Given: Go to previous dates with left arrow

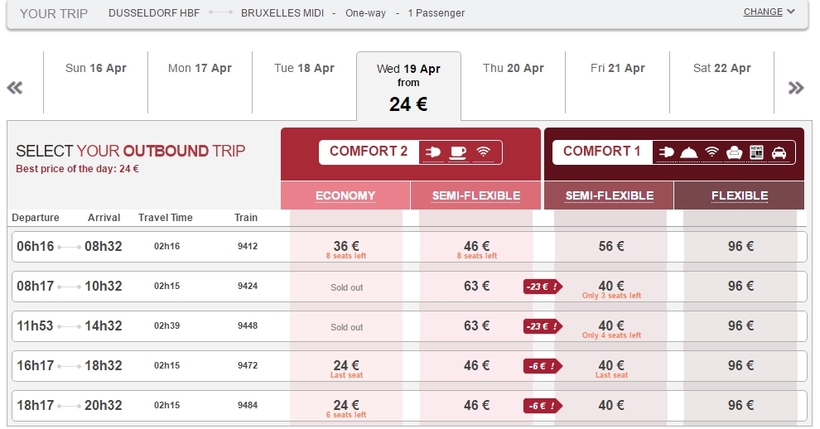Looking at the screenshot, I should 15,88.
